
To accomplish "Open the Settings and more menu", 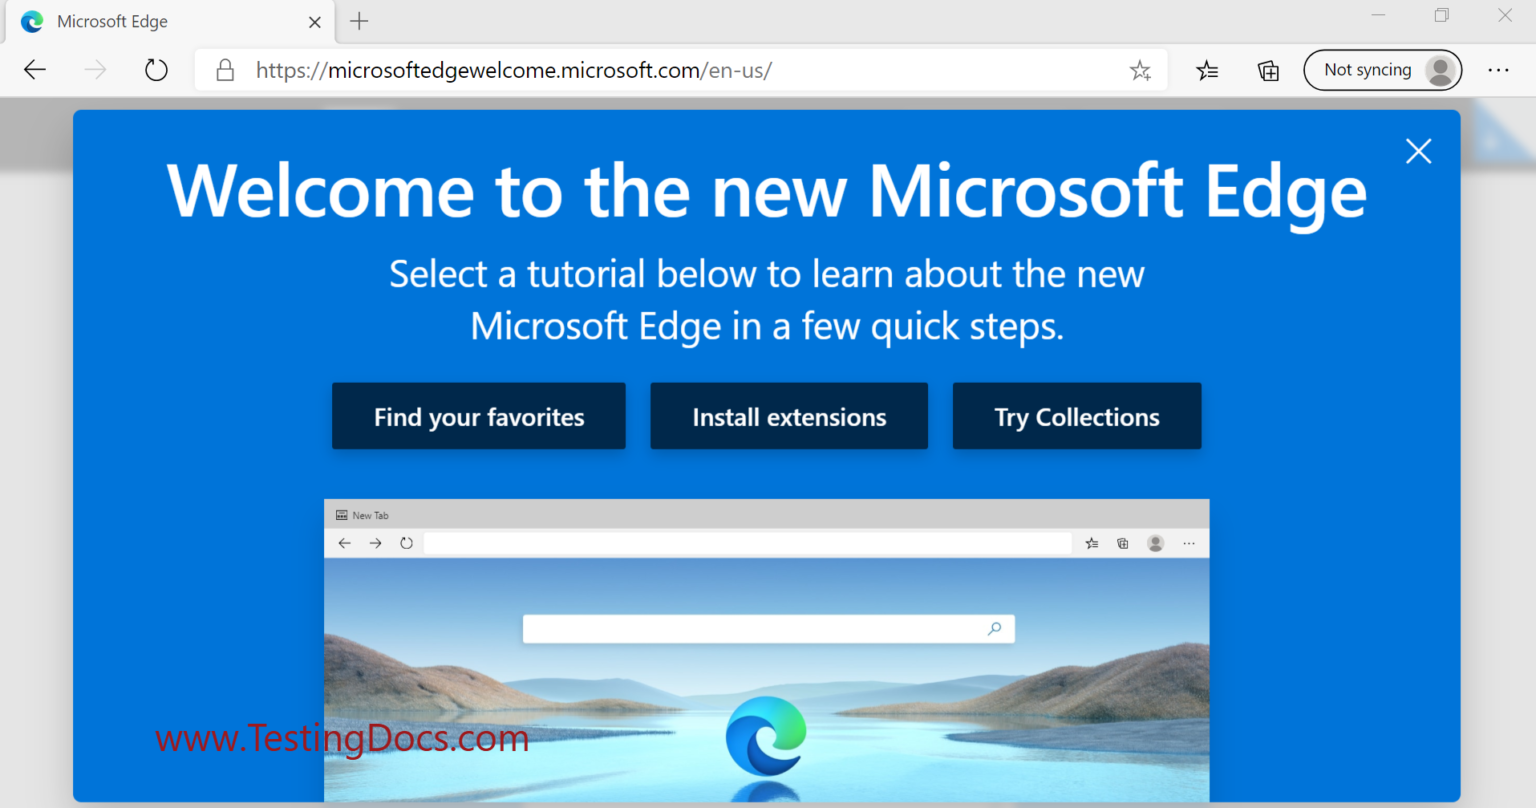I will click(x=1498, y=70).
